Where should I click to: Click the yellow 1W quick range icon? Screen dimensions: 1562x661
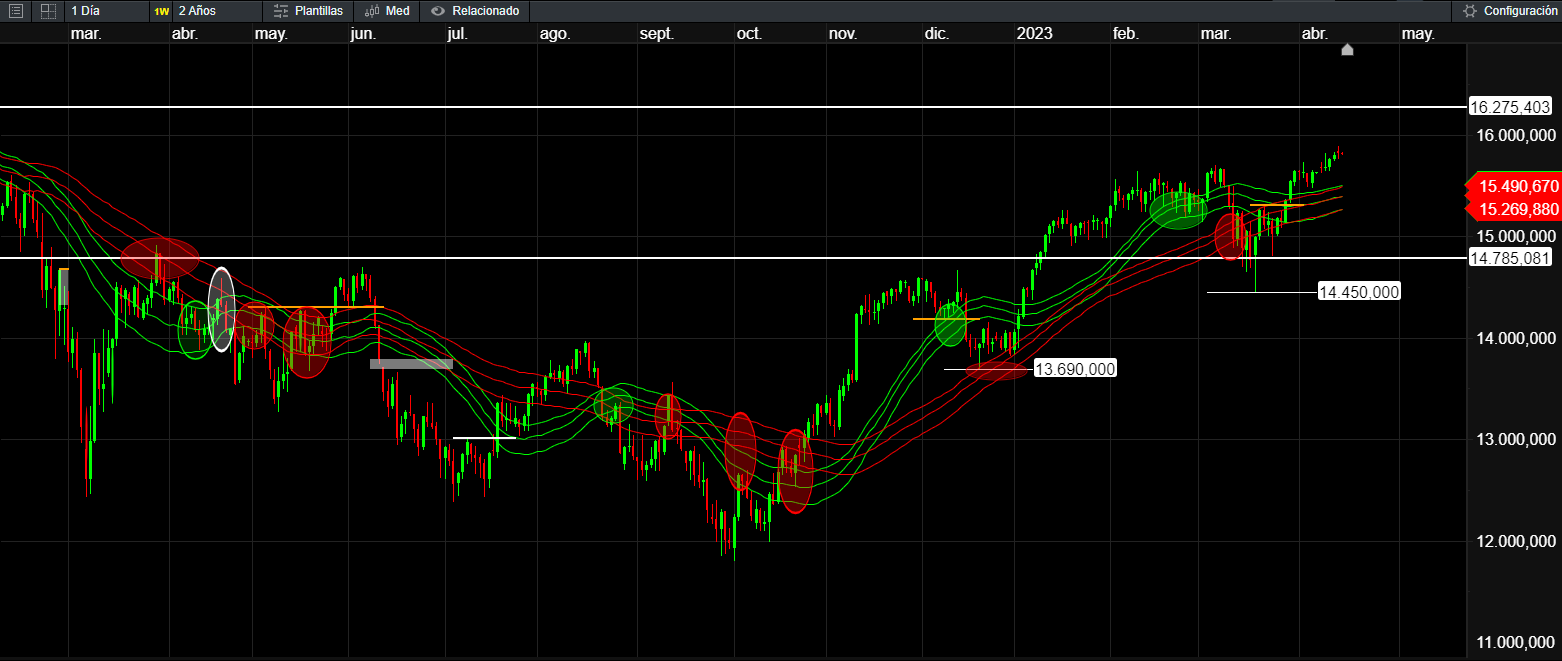pyautogui.click(x=161, y=11)
